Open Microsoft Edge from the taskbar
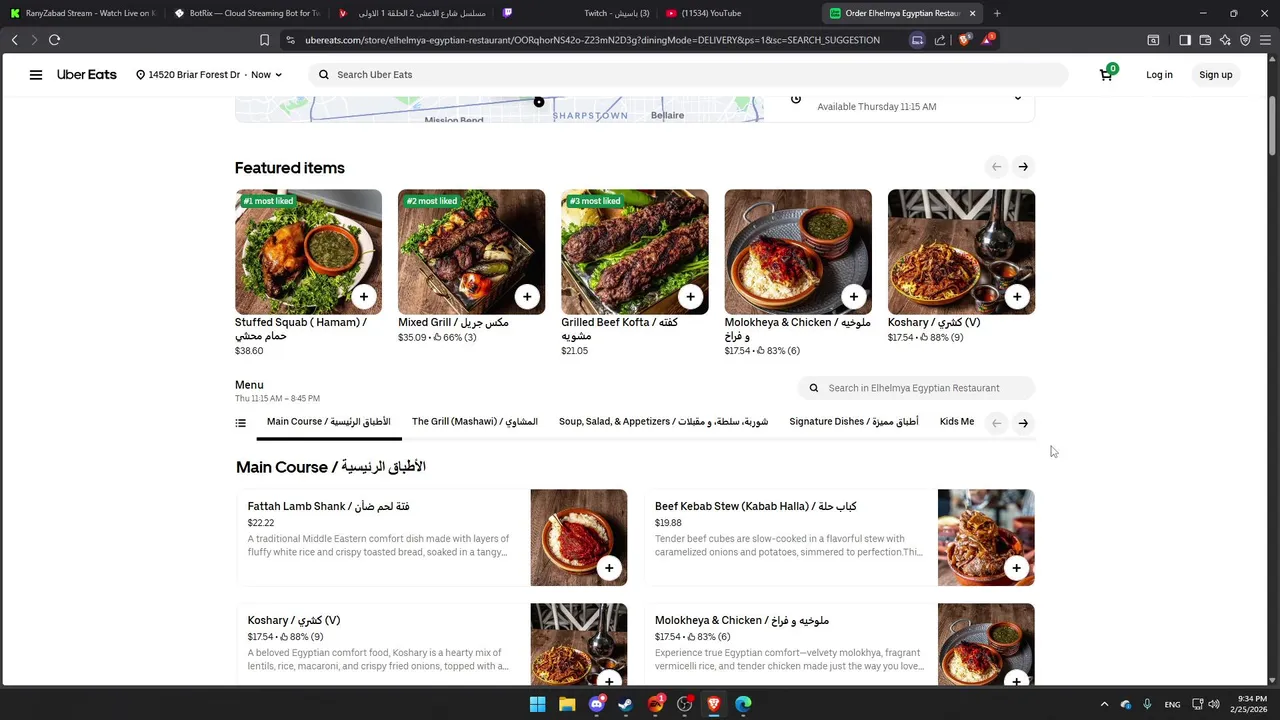 (x=743, y=704)
